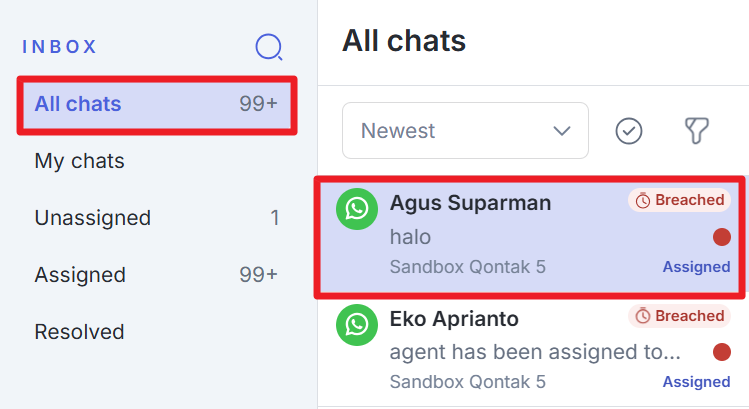Open the Newest sort dropdown
Image resolution: width=749 pixels, height=409 pixels.
464,131
